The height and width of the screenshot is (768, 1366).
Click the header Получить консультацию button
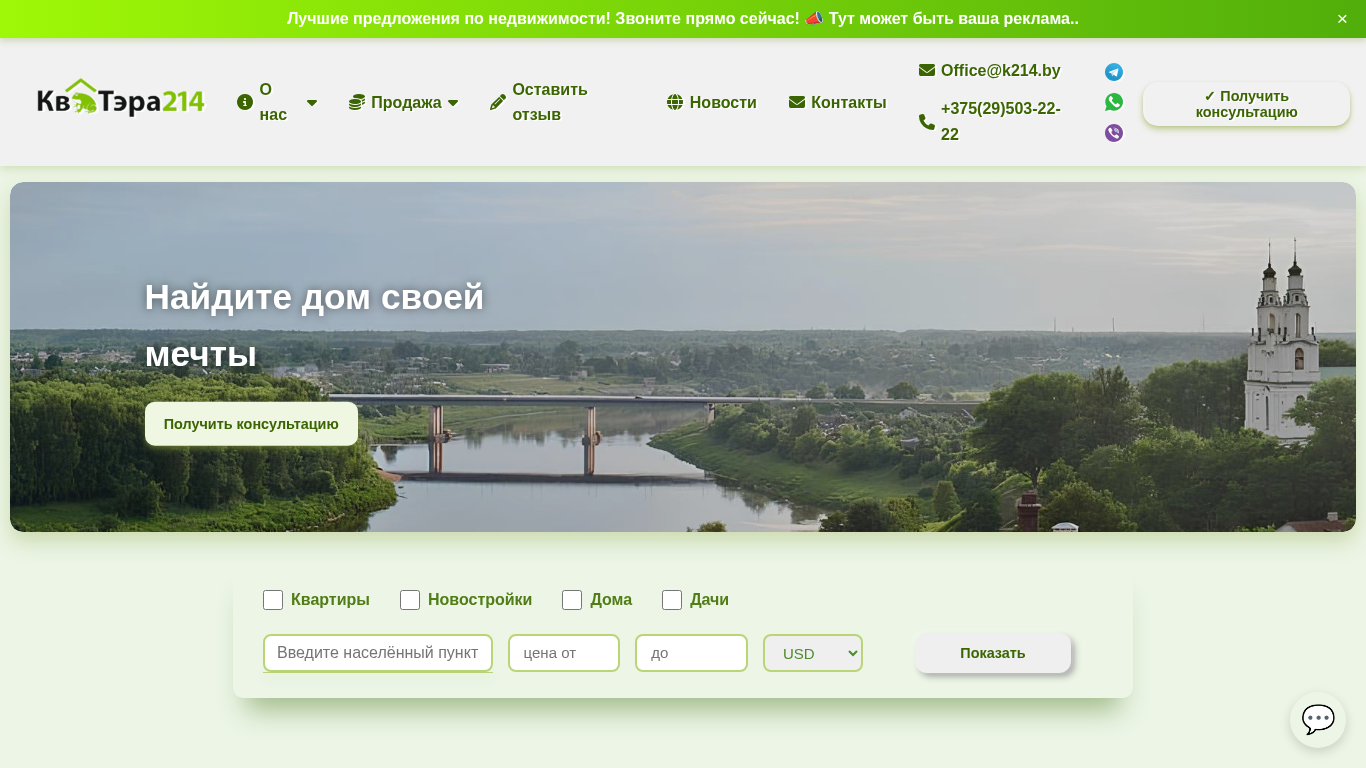(x=1246, y=104)
